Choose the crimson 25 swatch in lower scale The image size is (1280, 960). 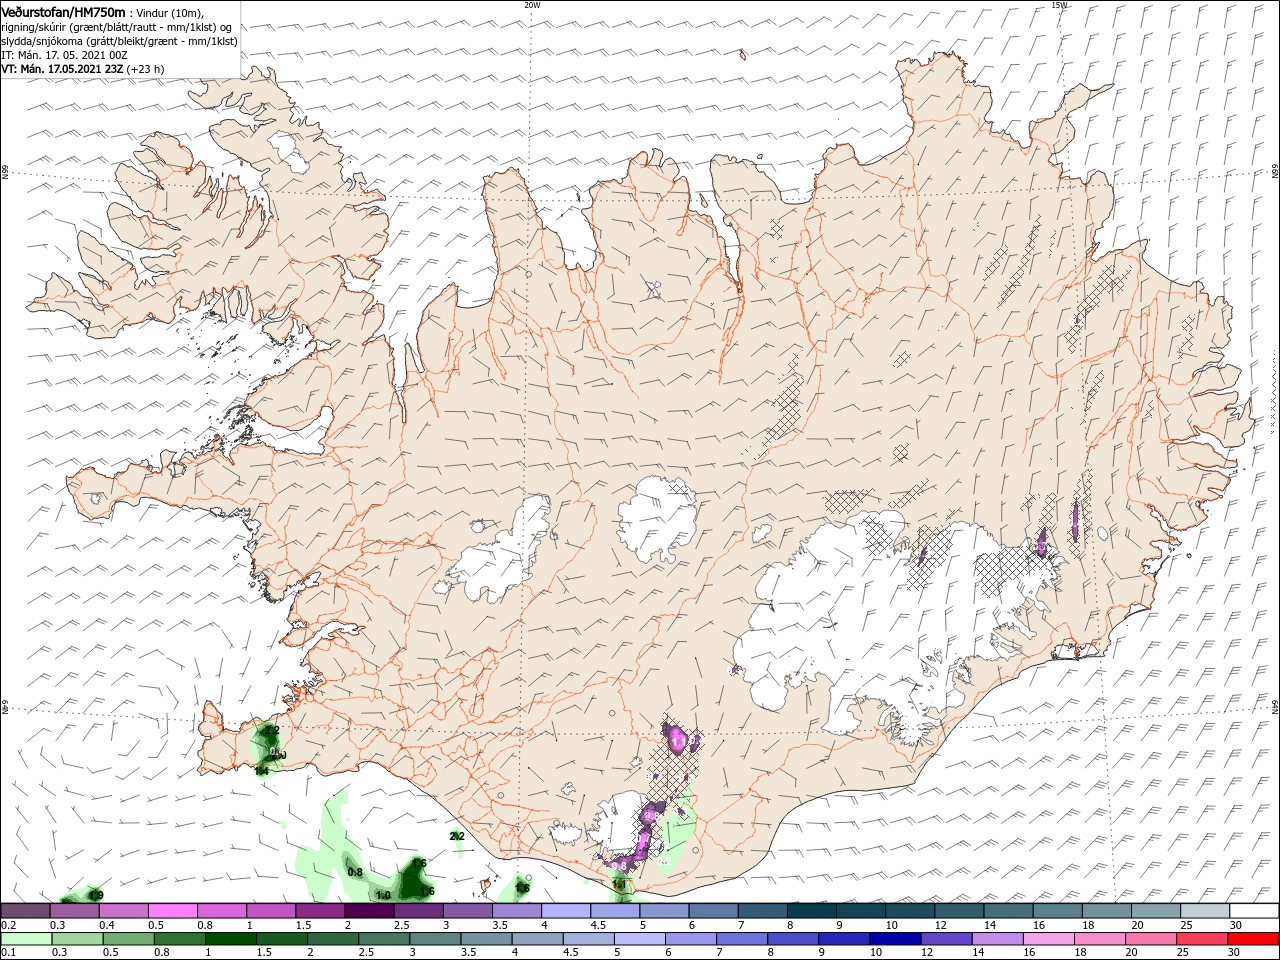(x=1202, y=939)
